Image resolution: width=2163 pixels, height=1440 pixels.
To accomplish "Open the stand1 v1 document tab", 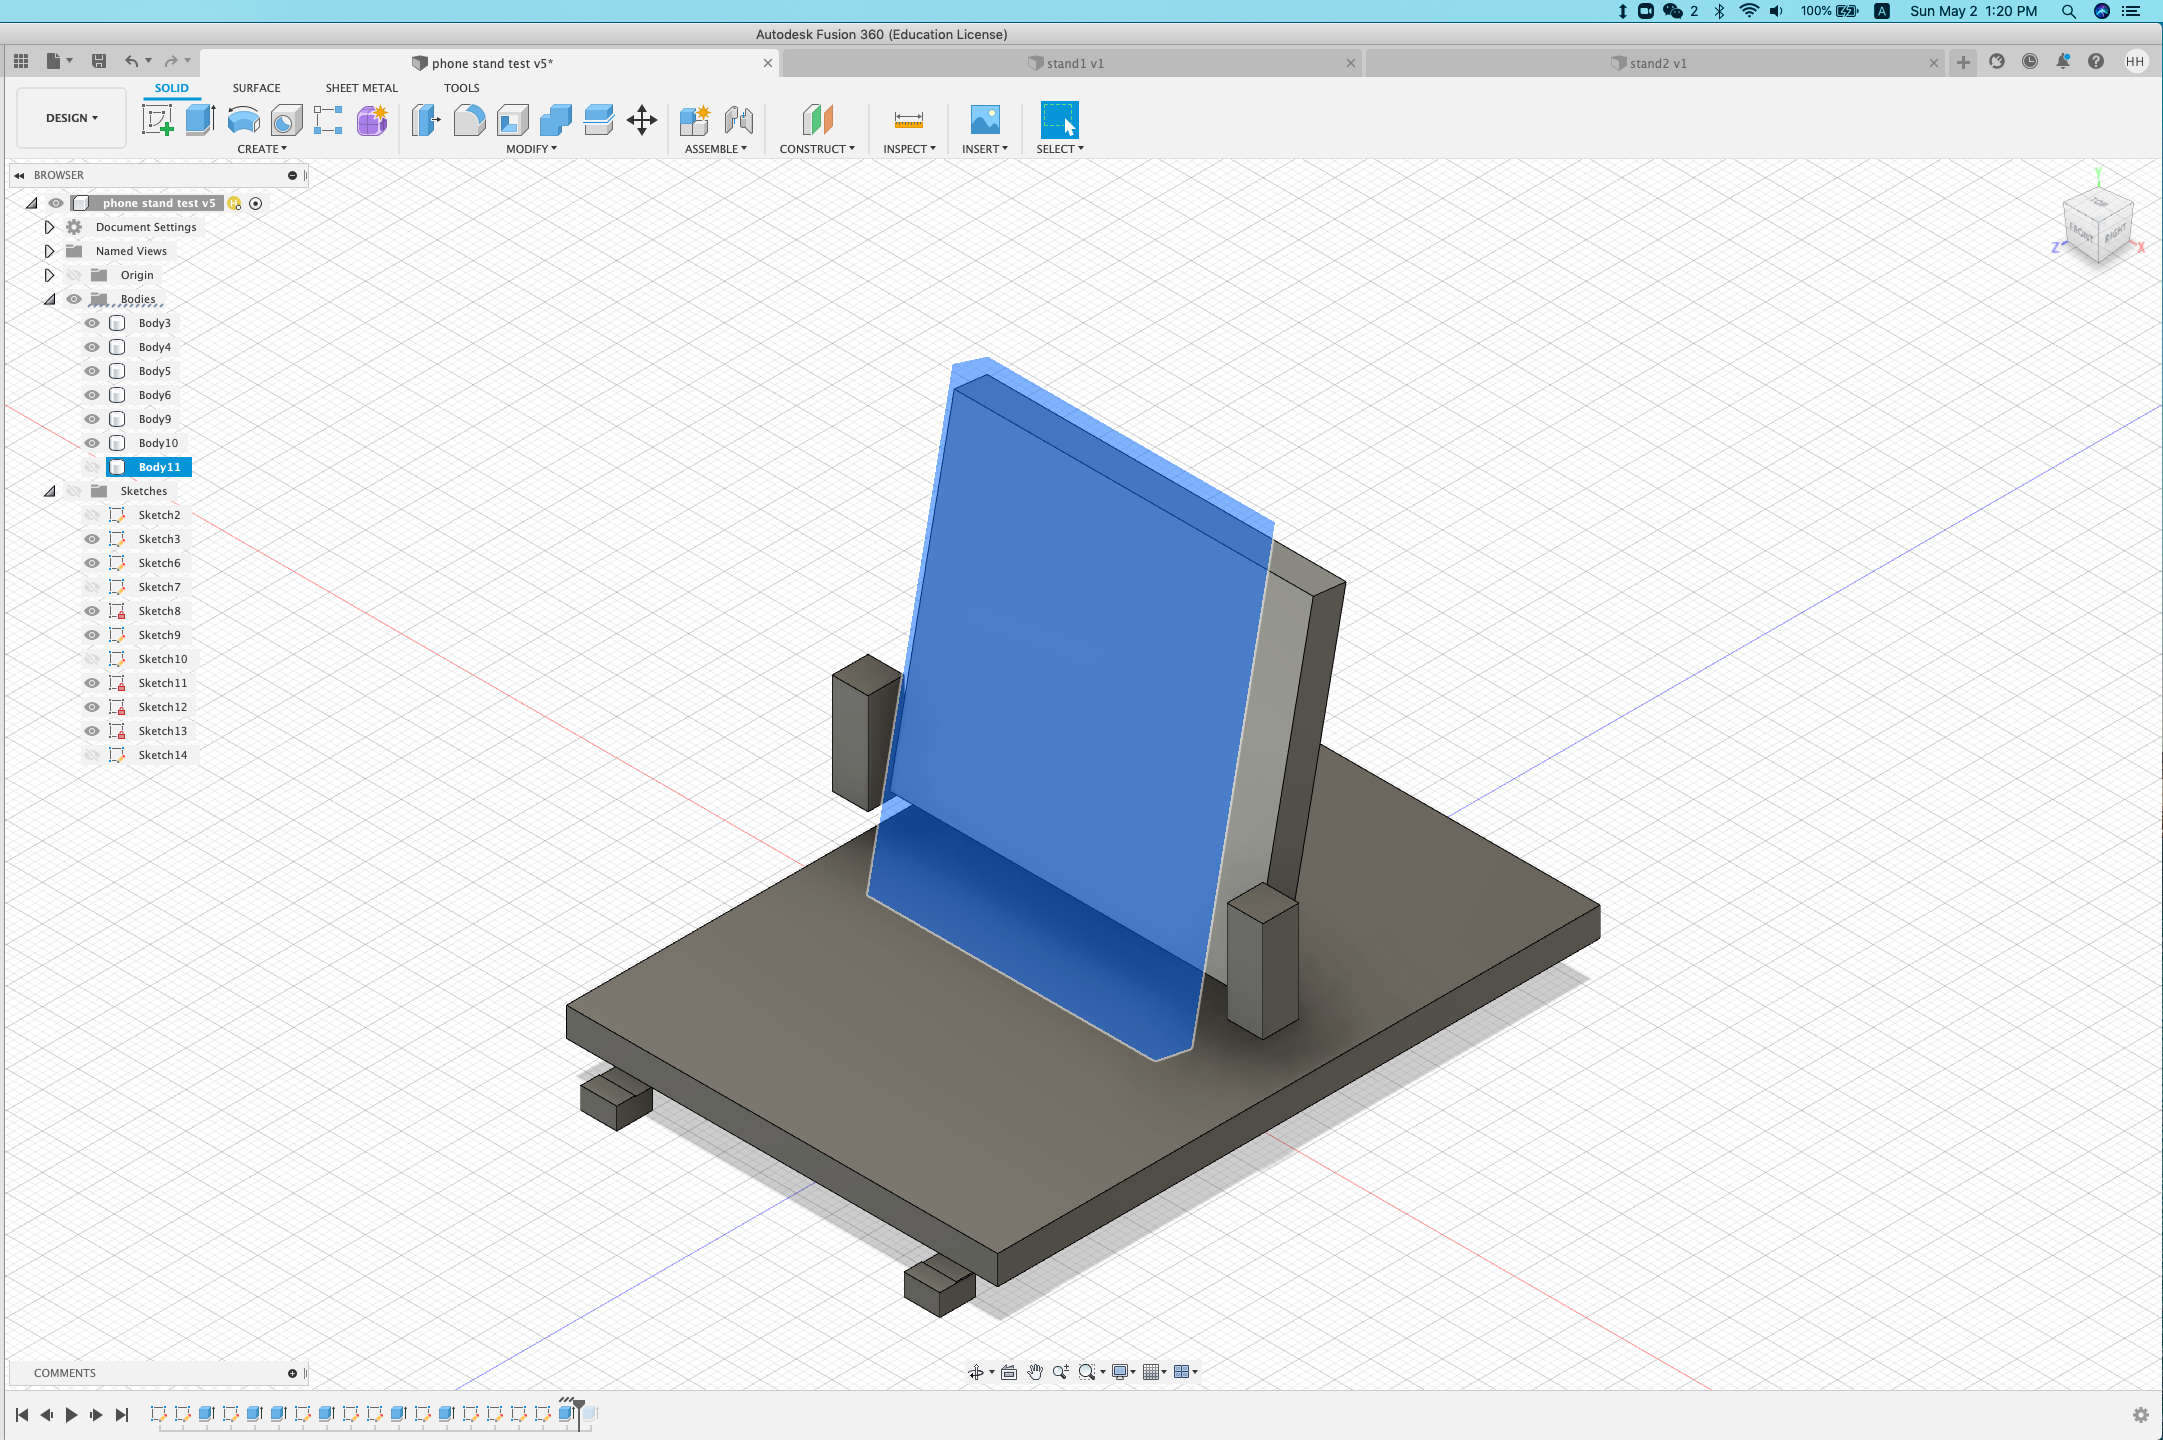I will 1075,62.
